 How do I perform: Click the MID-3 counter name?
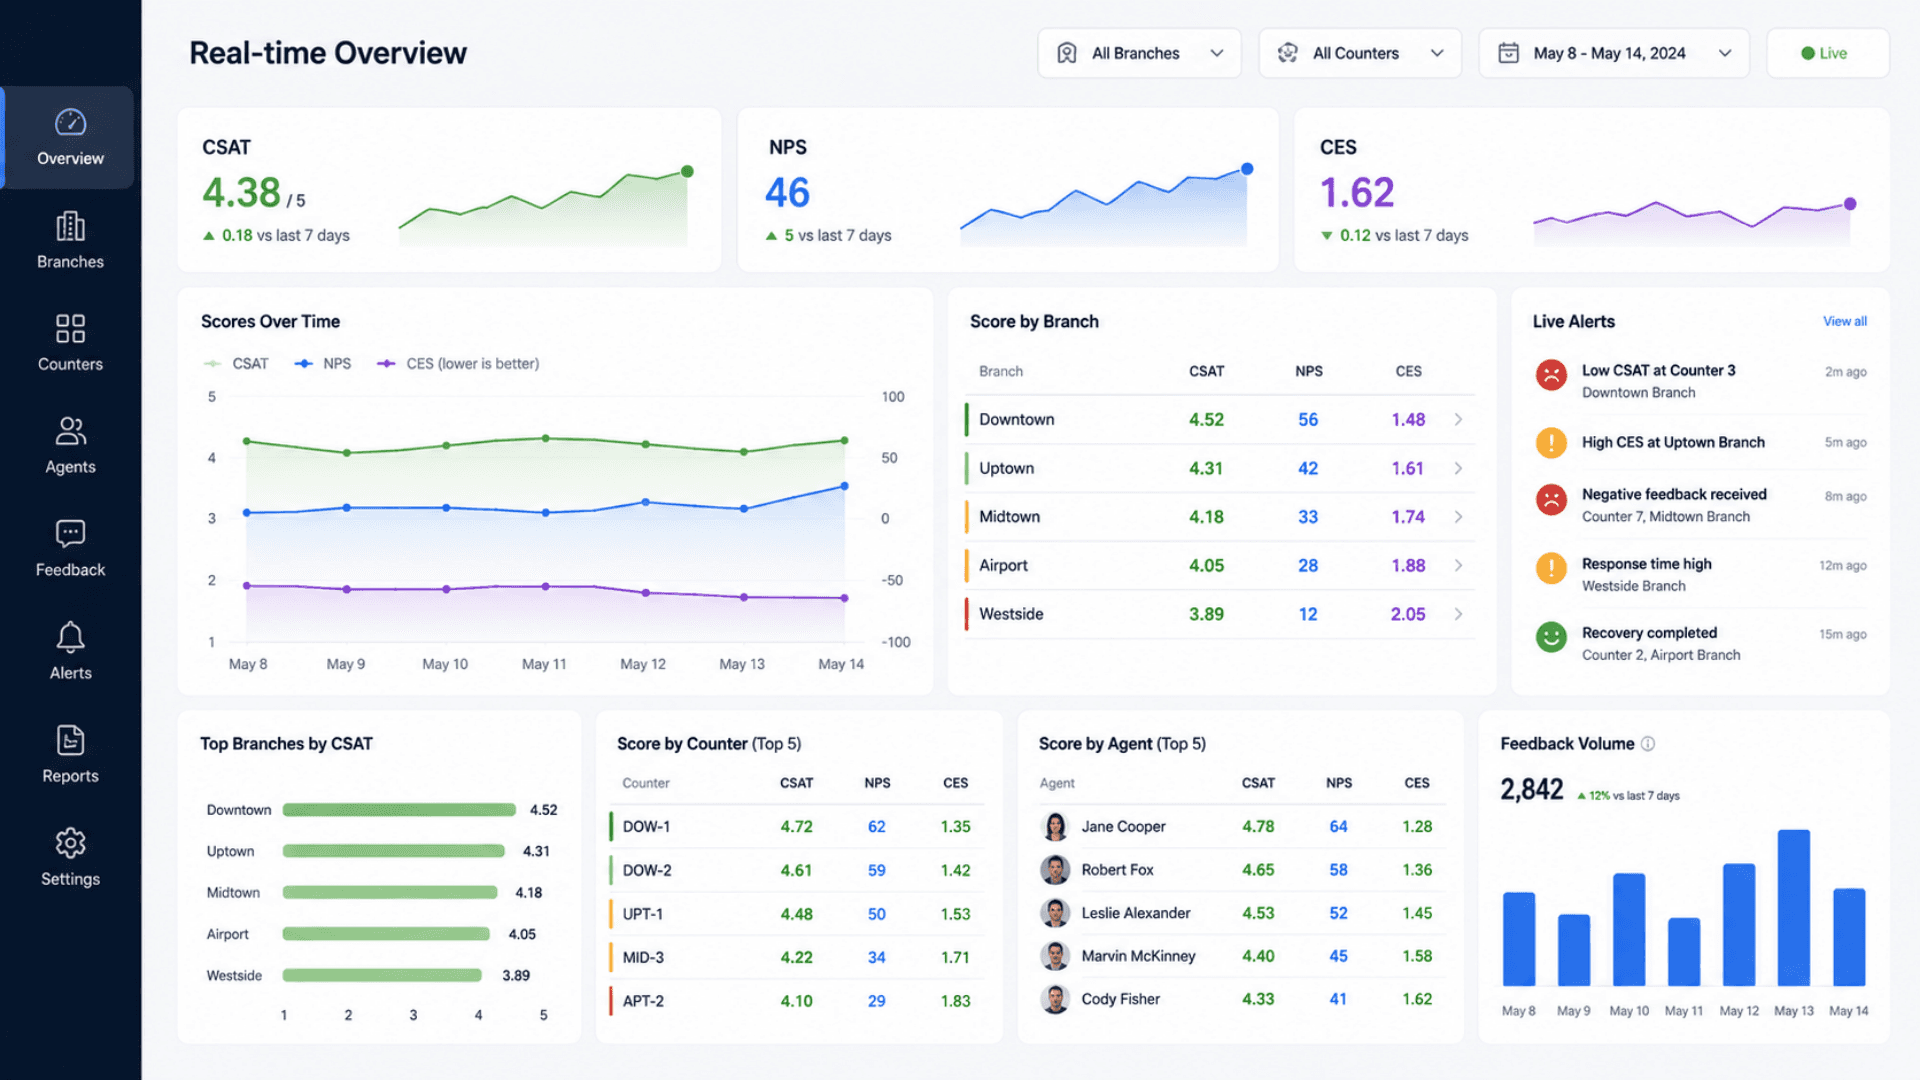click(x=643, y=958)
